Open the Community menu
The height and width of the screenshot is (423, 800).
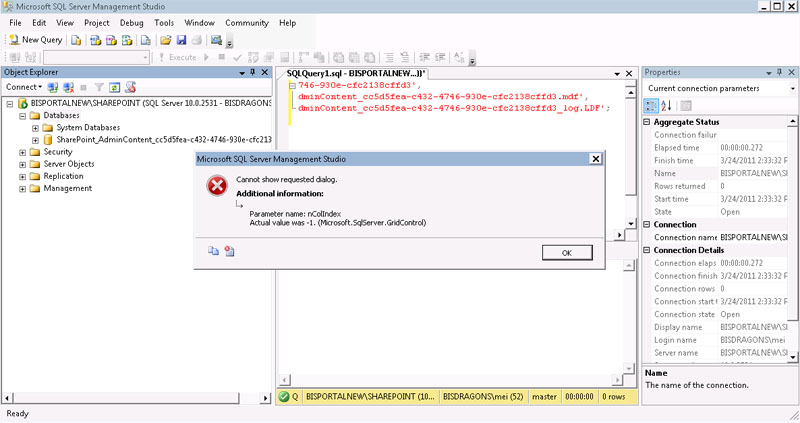tap(247, 23)
